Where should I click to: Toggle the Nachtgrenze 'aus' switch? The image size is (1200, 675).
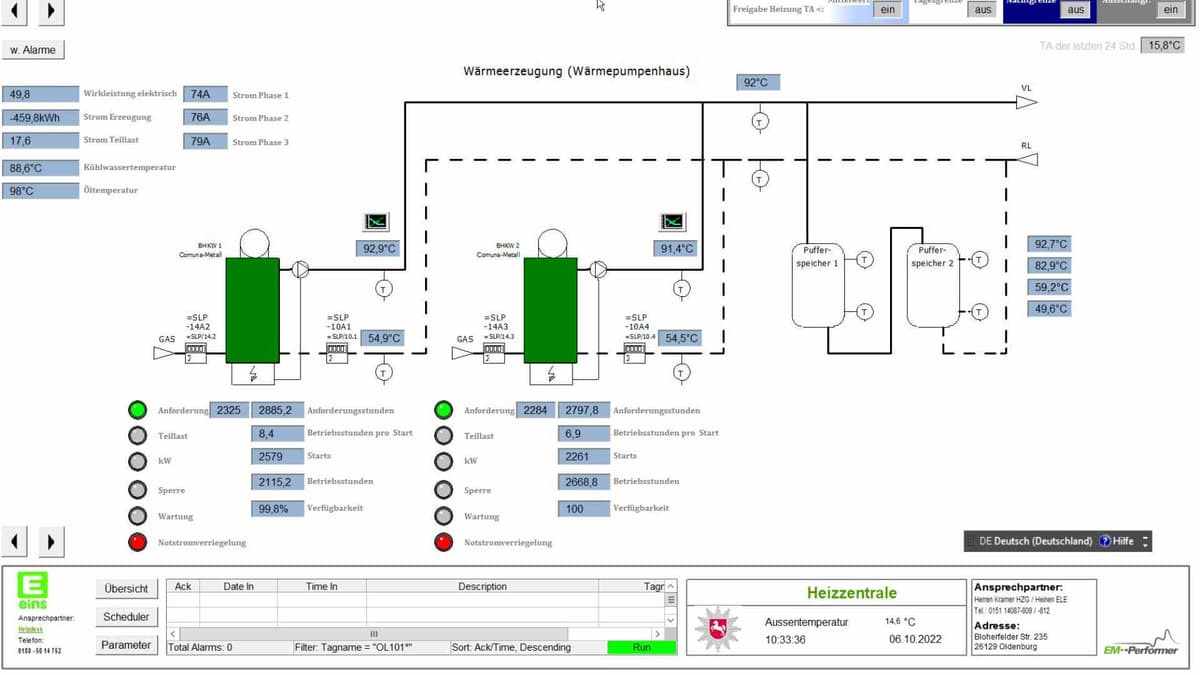pyautogui.click(x=1075, y=9)
